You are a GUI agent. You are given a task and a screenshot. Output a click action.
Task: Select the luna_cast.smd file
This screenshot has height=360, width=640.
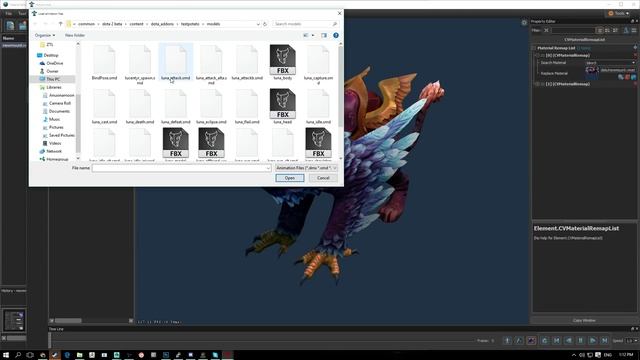(x=104, y=106)
